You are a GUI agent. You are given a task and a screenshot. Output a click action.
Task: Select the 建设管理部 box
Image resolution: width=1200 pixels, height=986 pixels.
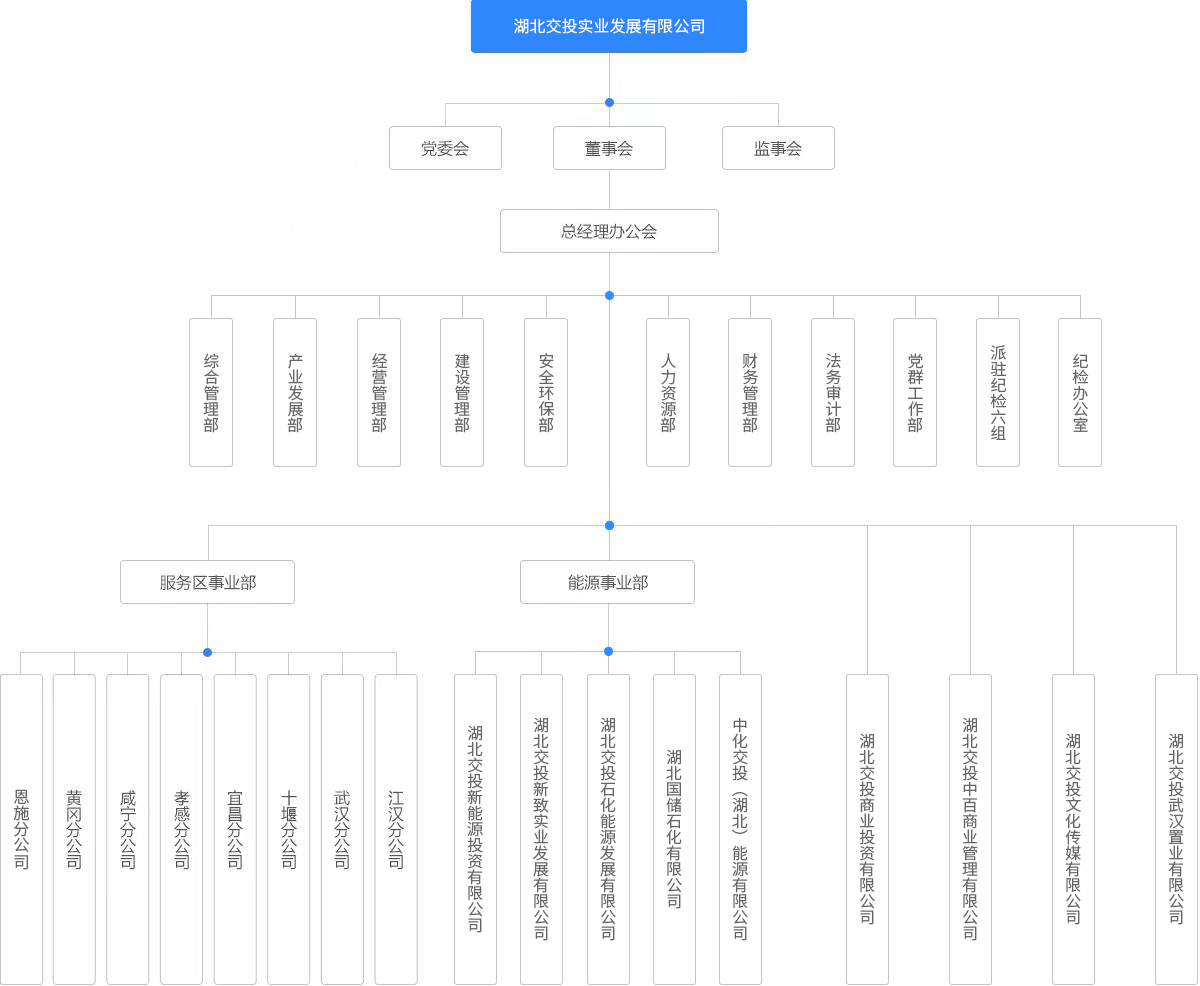click(x=462, y=393)
